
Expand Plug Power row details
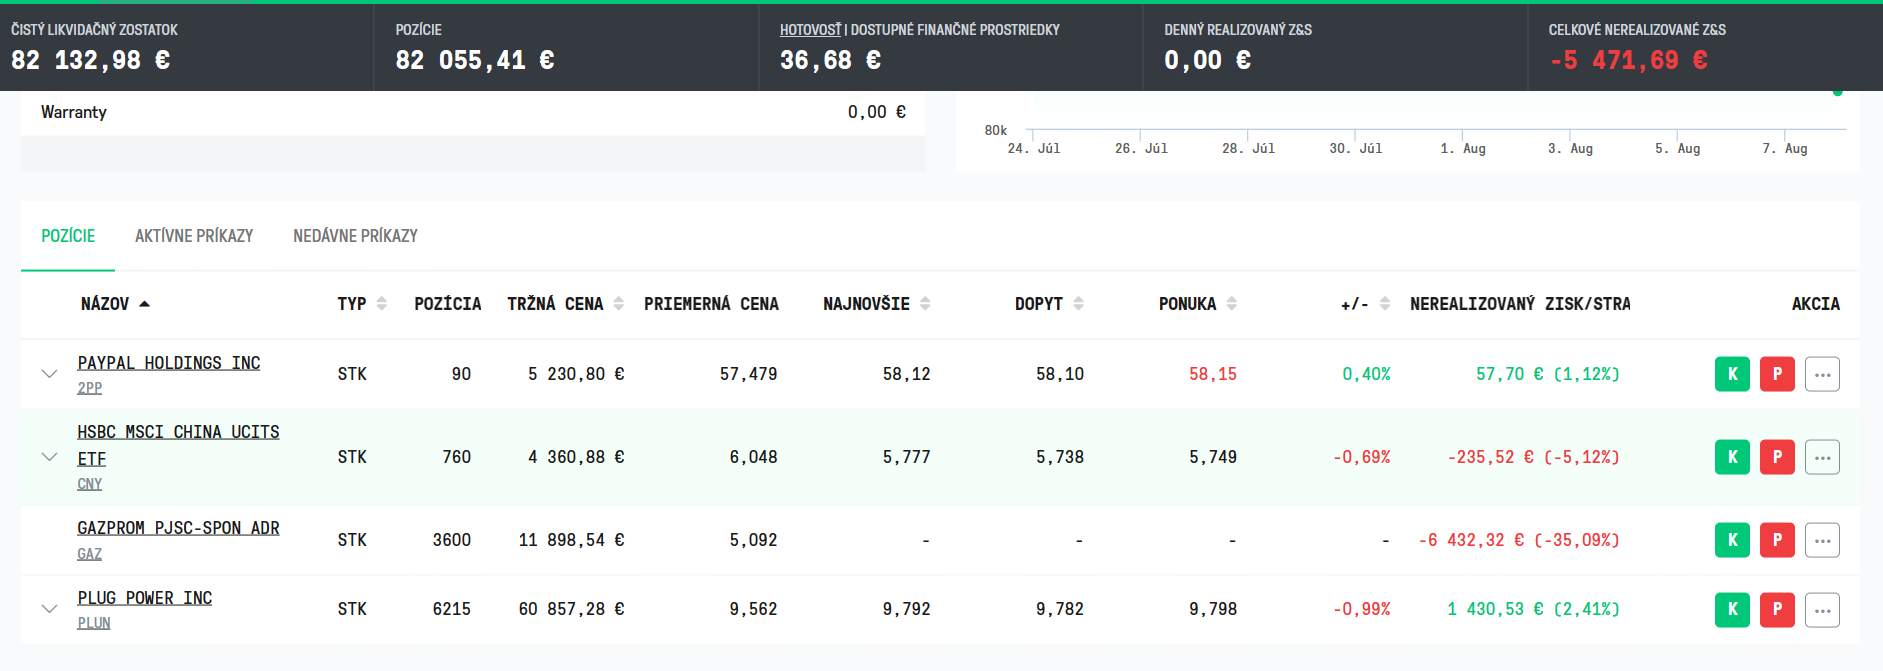click(49, 609)
